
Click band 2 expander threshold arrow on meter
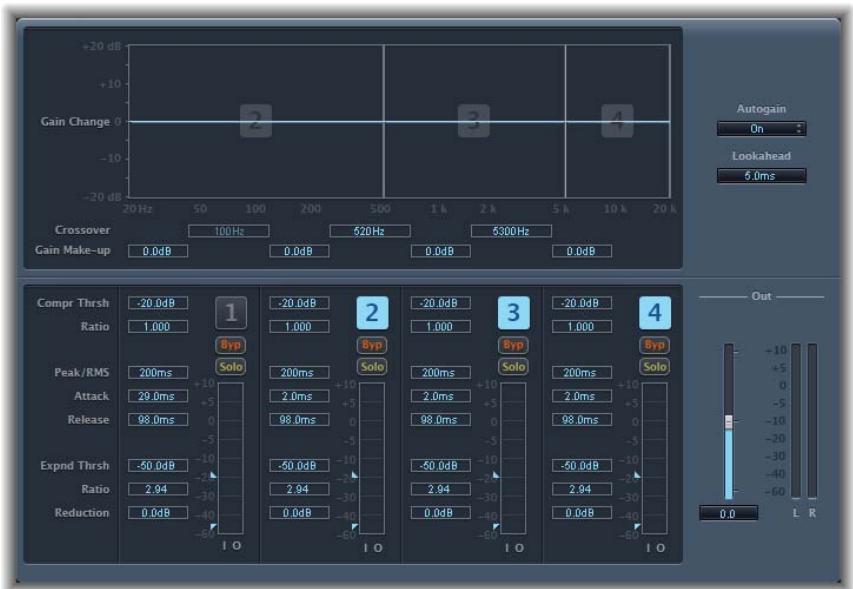(x=355, y=526)
